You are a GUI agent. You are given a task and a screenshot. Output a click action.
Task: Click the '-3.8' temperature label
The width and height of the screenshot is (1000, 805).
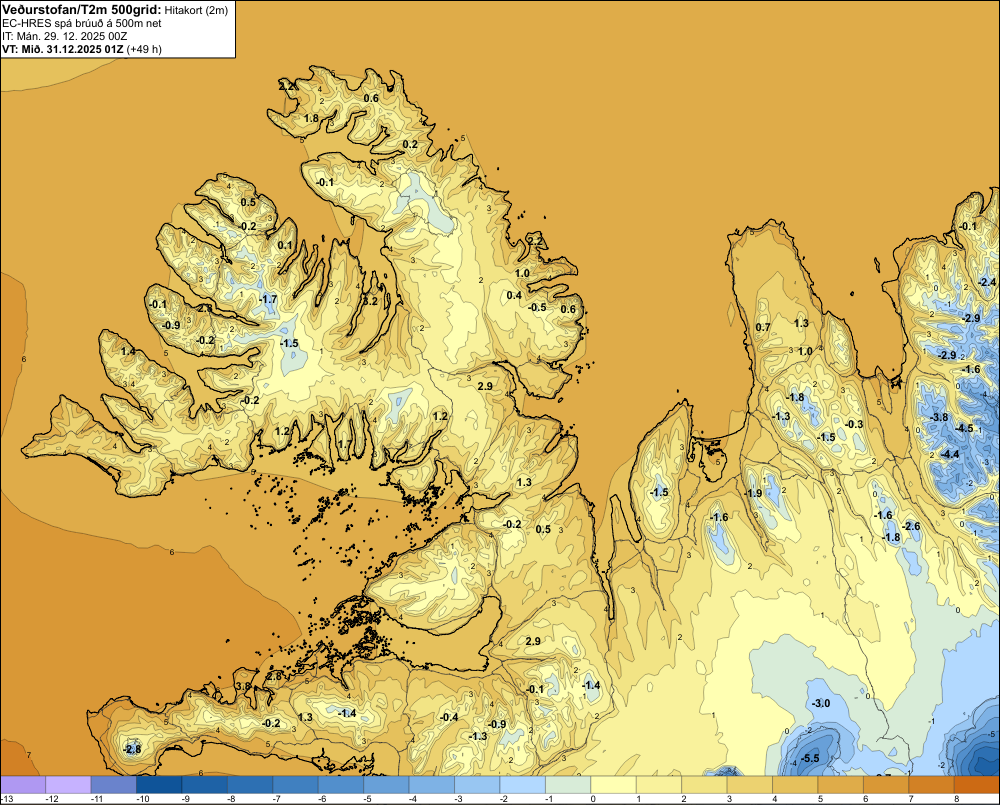(x=939, y=418)
